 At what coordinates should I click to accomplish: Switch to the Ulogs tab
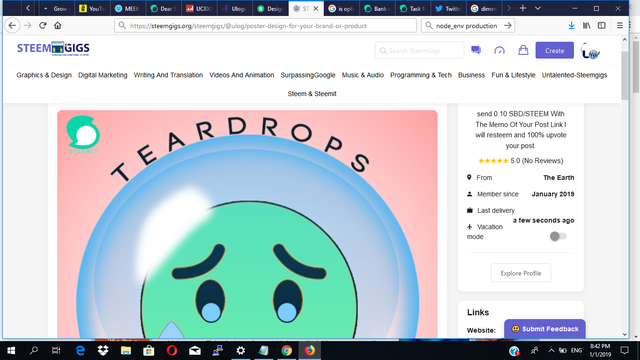(x=234, y=9)
